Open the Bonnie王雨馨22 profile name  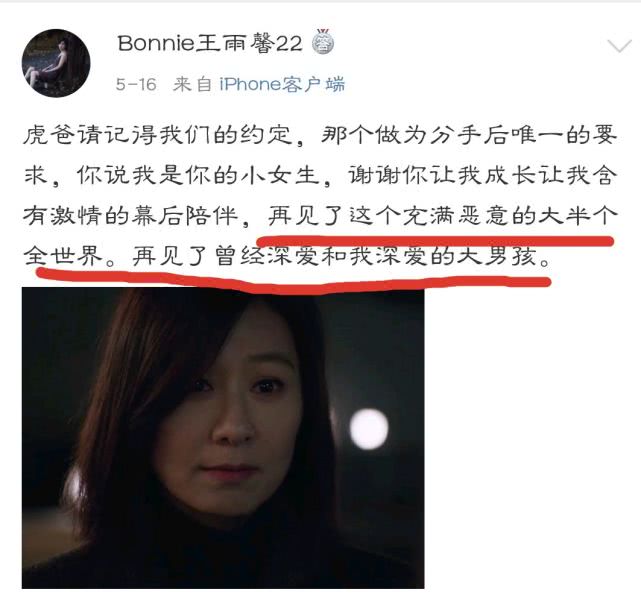click(x=210, y=43)
